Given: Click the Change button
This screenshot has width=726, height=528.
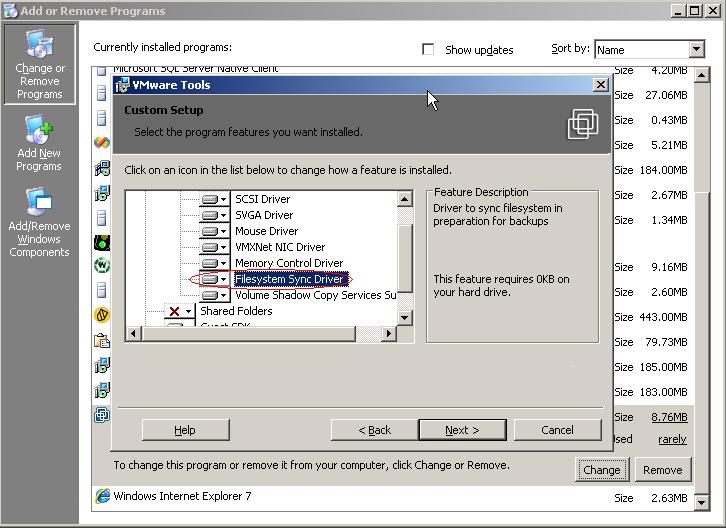Looking at the screenshot, I should coord(601,470).
